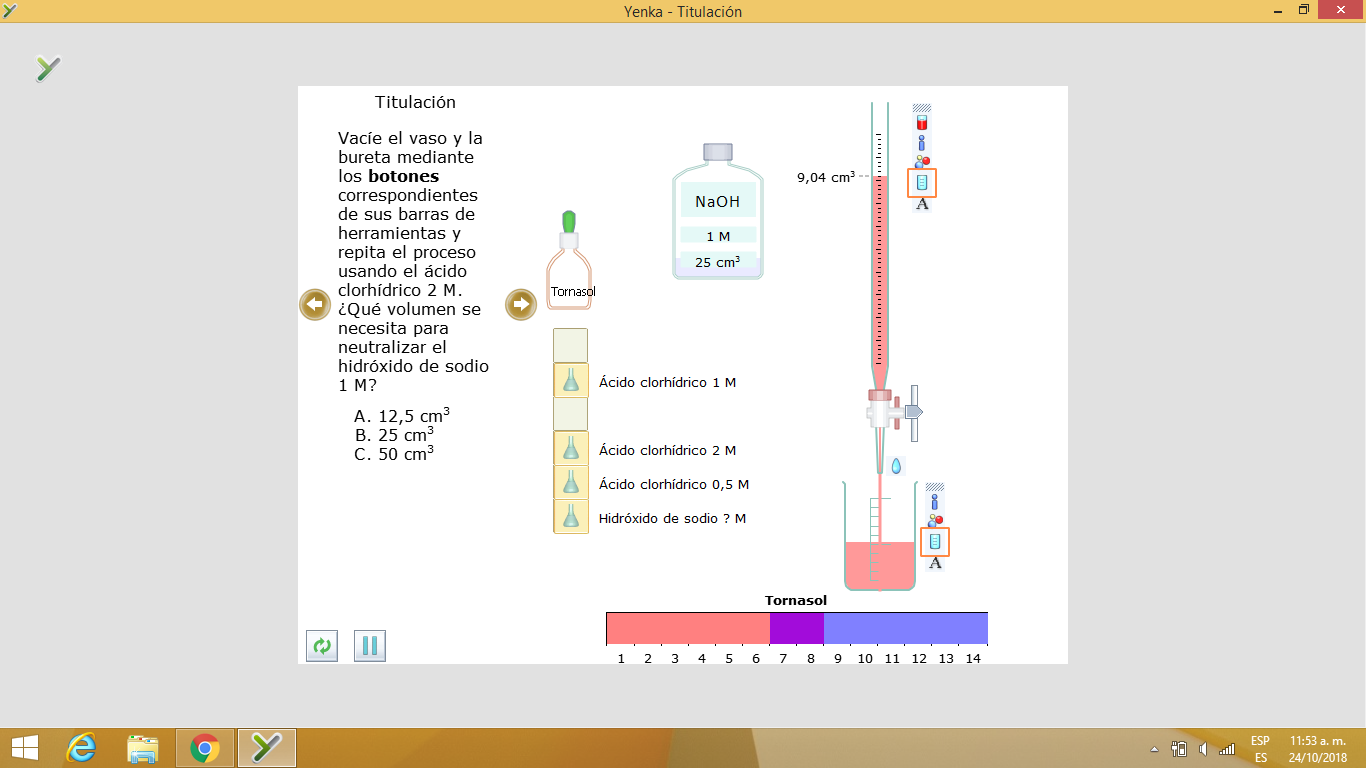This screenshot has width=1366, height=768.
Task: Click the empty burette contents icon
Action: (921, 122)
